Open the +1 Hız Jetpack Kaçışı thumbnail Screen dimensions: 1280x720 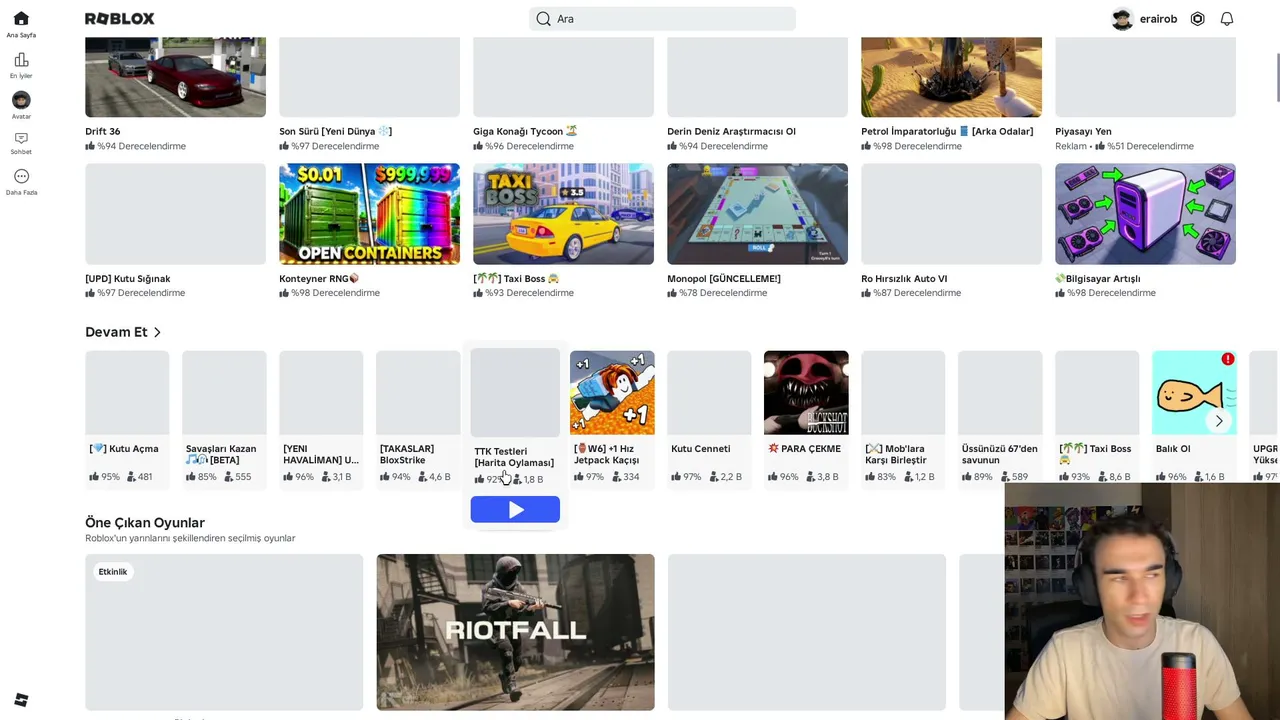click(x=612, y=393)
